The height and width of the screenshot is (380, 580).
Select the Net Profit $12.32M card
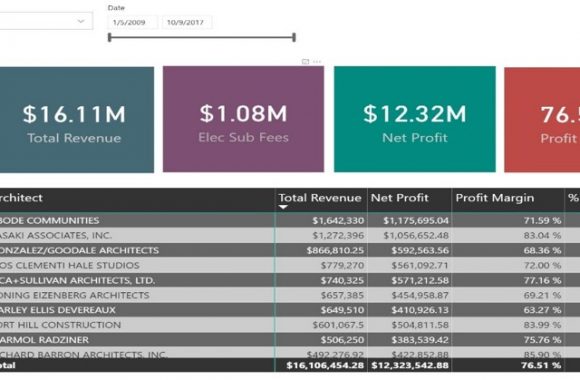coord(415,119)
